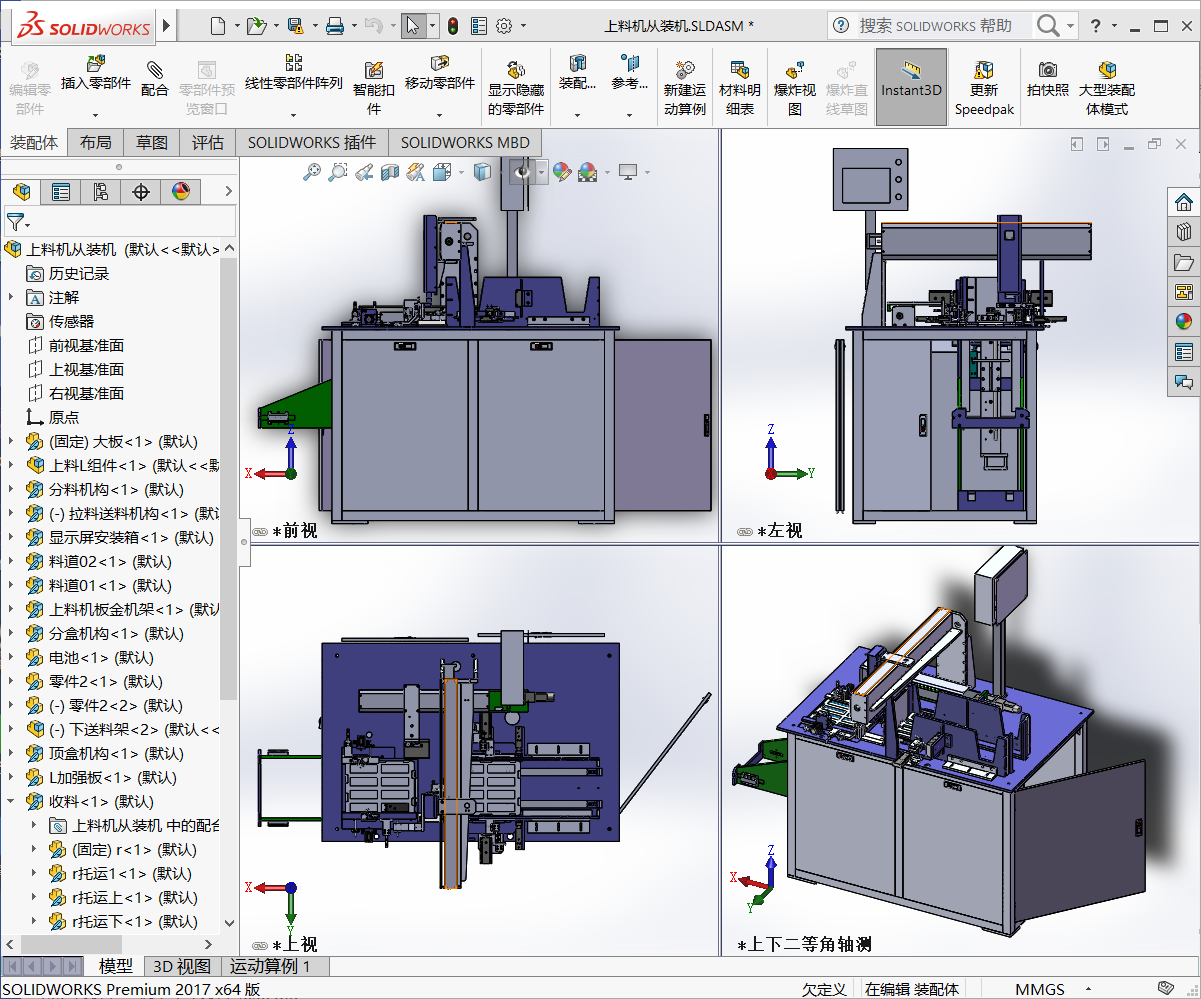Collapse the 收料<1> tree node

(11, 801)
